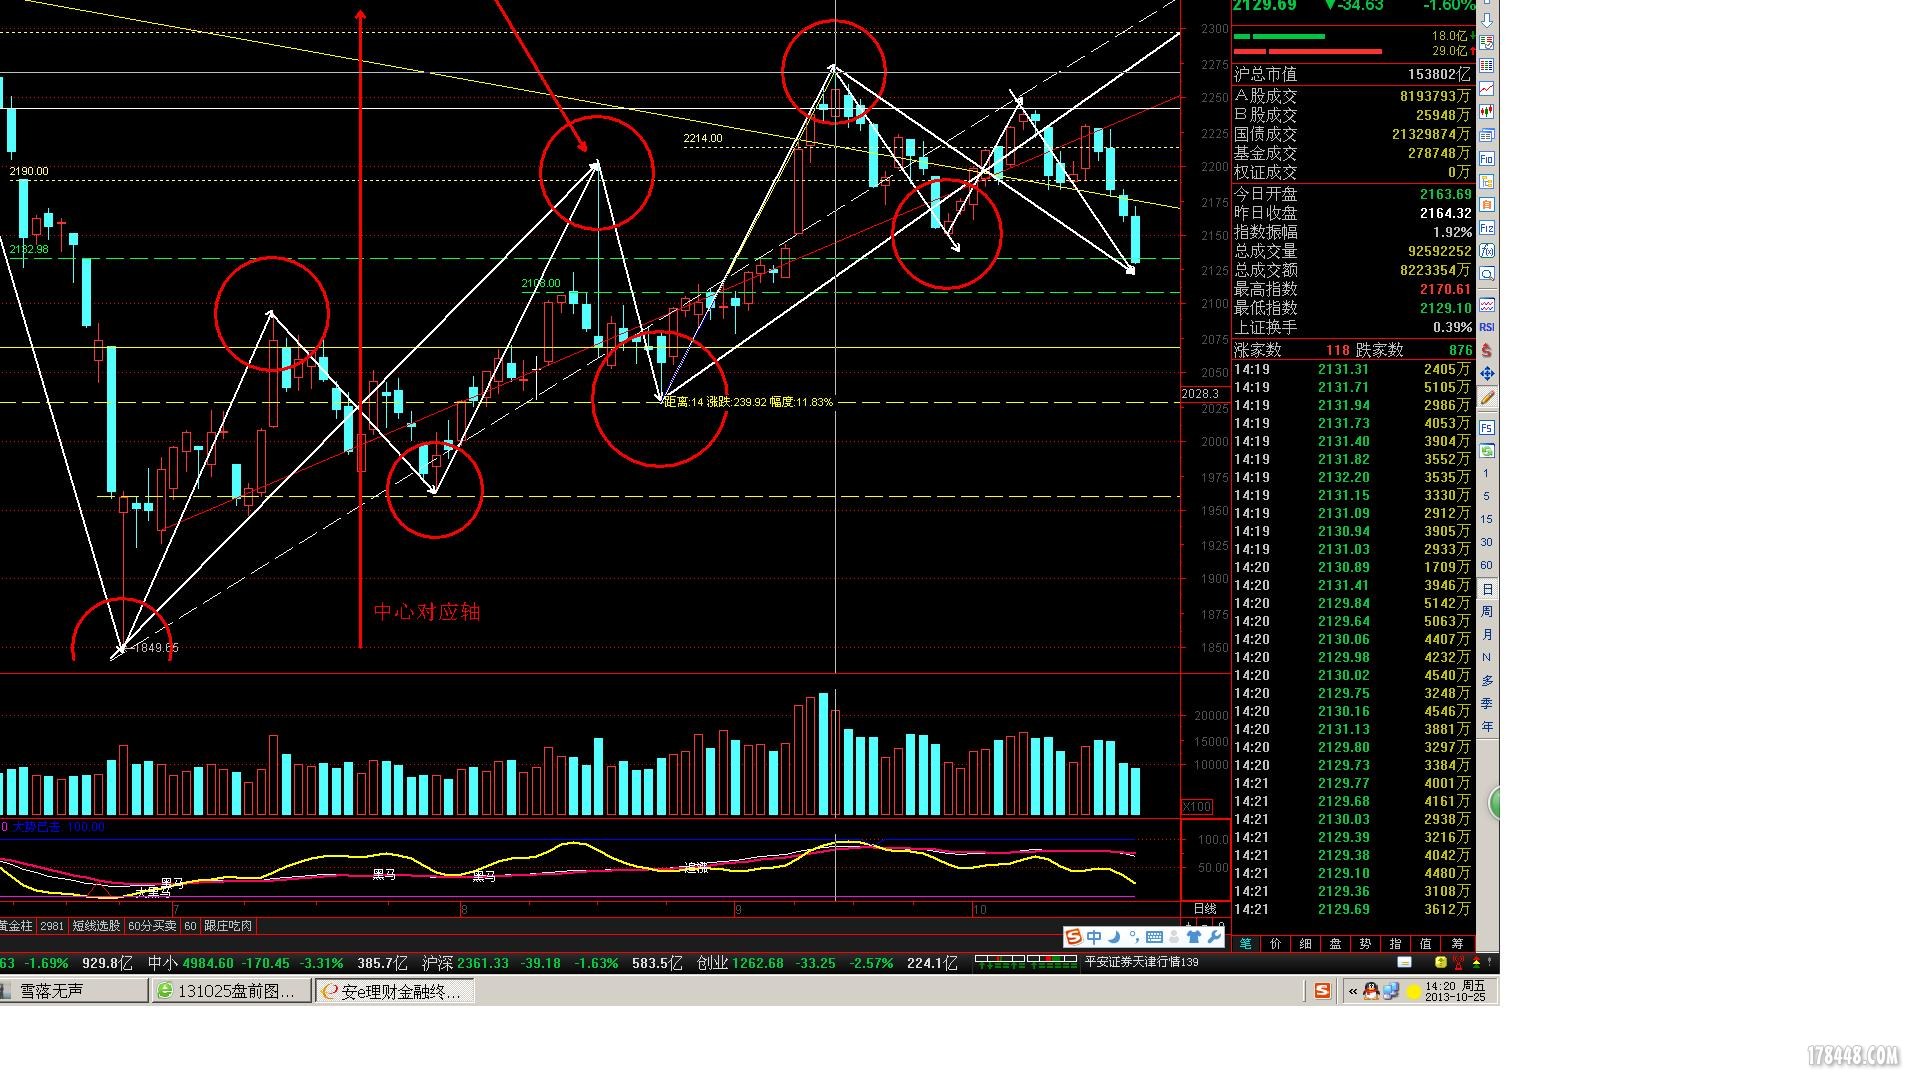Image resolution: width=1920 pixels, height=1080 pixels.
Task: Select weekly '周' period button
Action: point(1486,611)
